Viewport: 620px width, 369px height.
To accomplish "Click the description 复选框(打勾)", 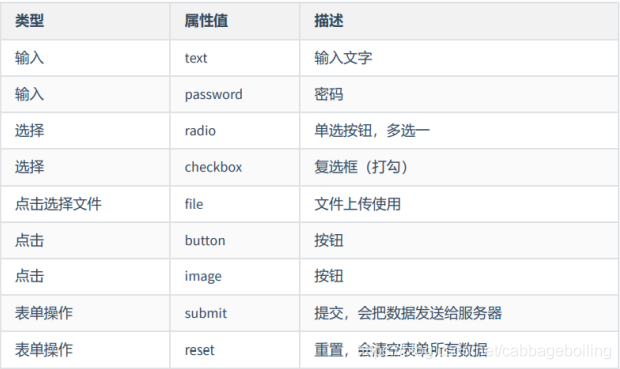I will pyautogui.click(x=361, y=167).
